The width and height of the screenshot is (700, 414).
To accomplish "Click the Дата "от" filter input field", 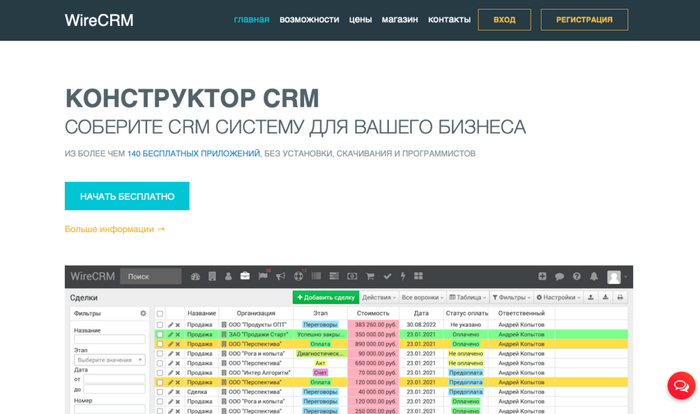I will [114, 379].
